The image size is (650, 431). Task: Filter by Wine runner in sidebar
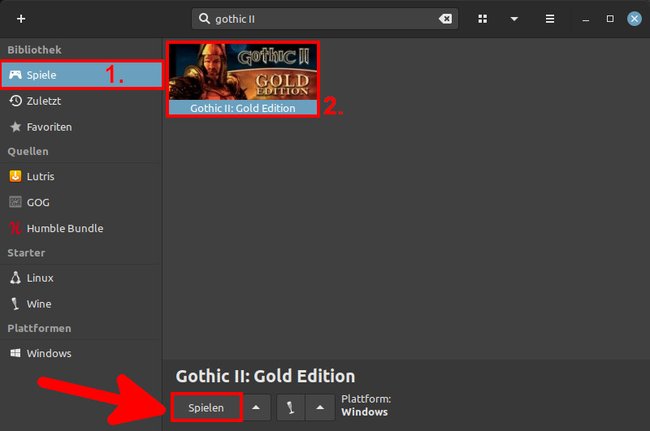pyautogui.click(x=81, y=304)
